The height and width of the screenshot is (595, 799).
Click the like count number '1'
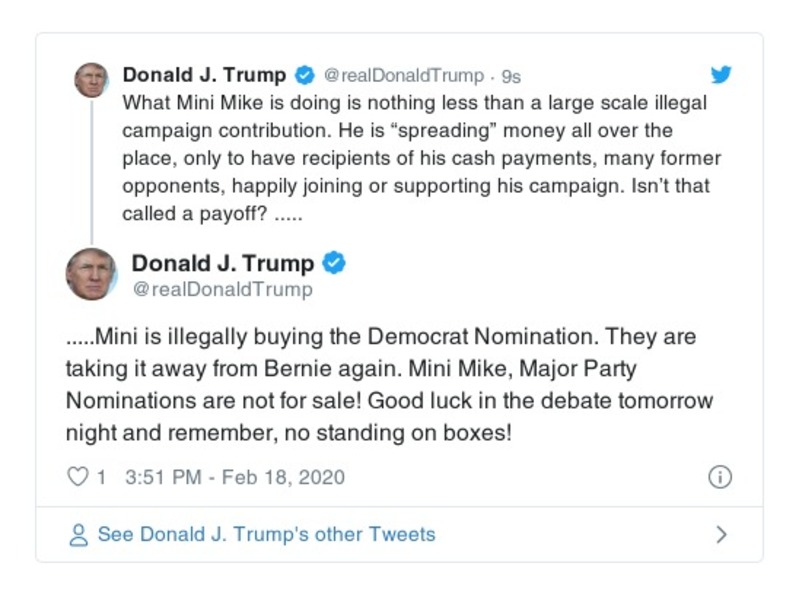pos(101,477)
